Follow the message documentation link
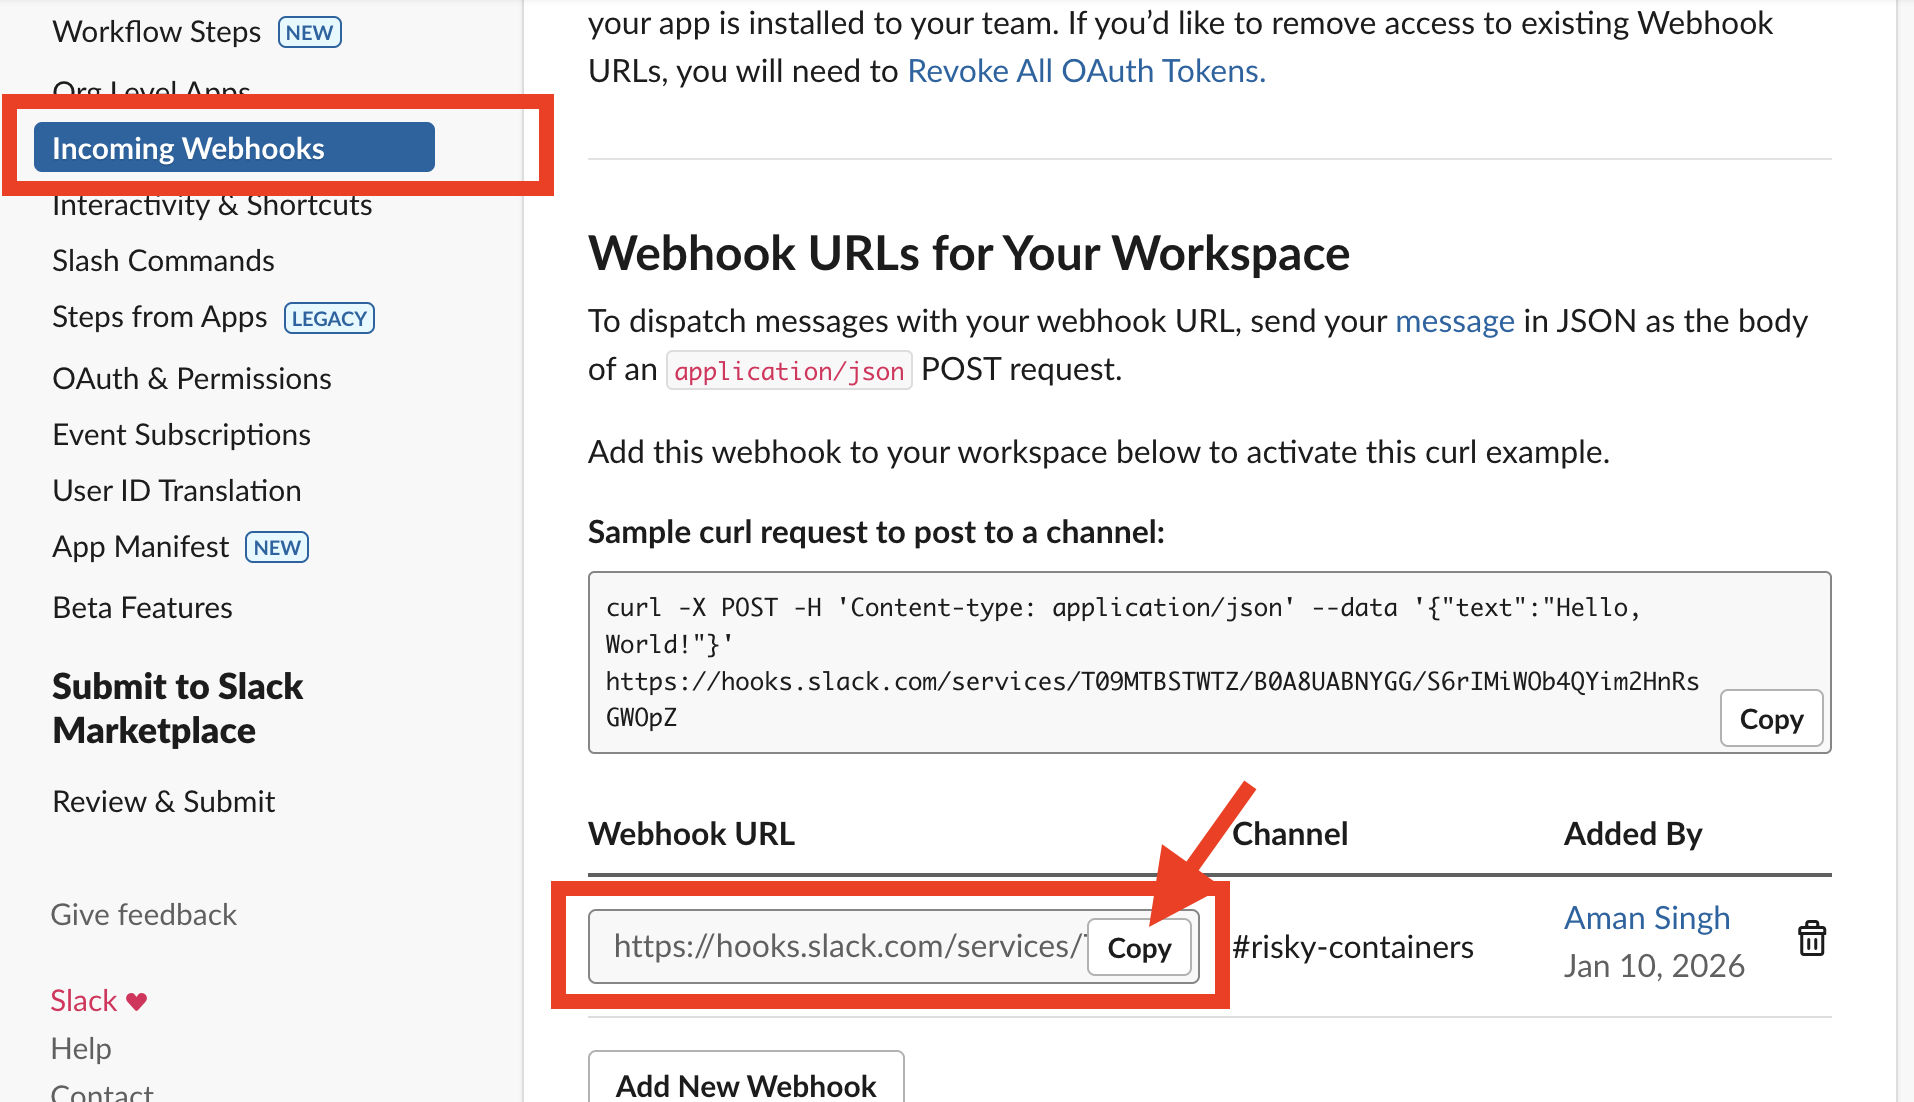Viewport: 1914px width, 1102px height. (1454, 321)
